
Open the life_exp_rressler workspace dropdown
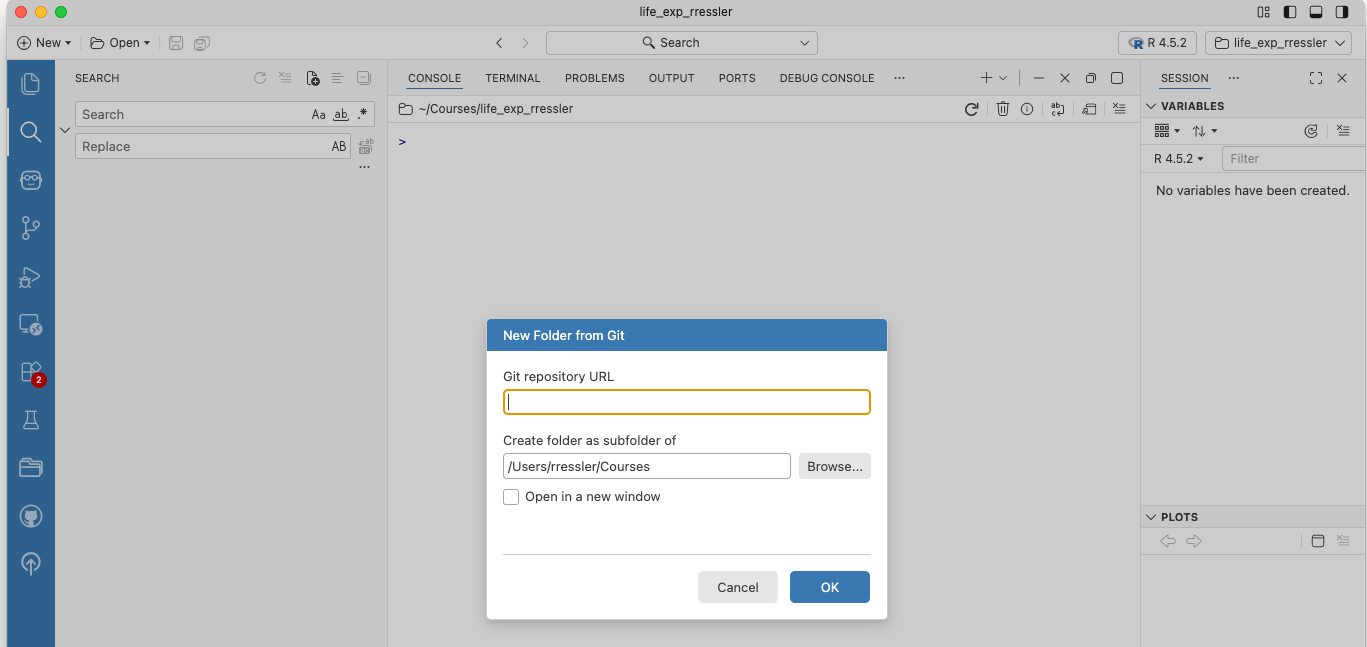tap(1278, 43)
